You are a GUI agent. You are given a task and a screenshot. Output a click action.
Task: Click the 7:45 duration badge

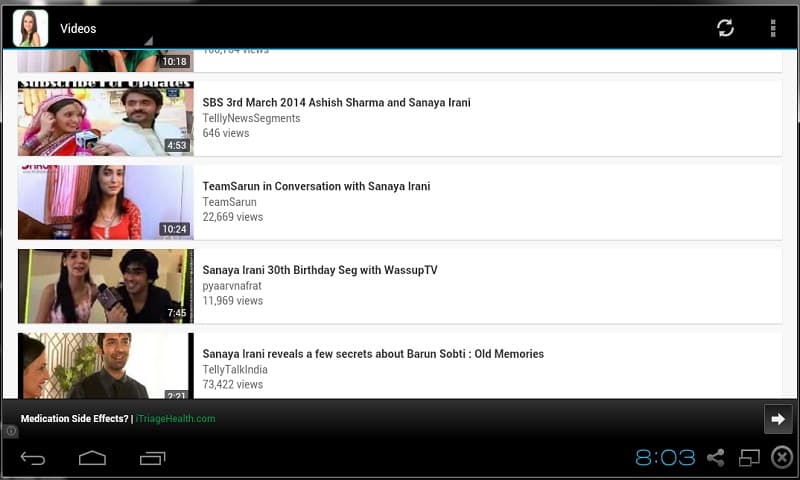point(177,313)
